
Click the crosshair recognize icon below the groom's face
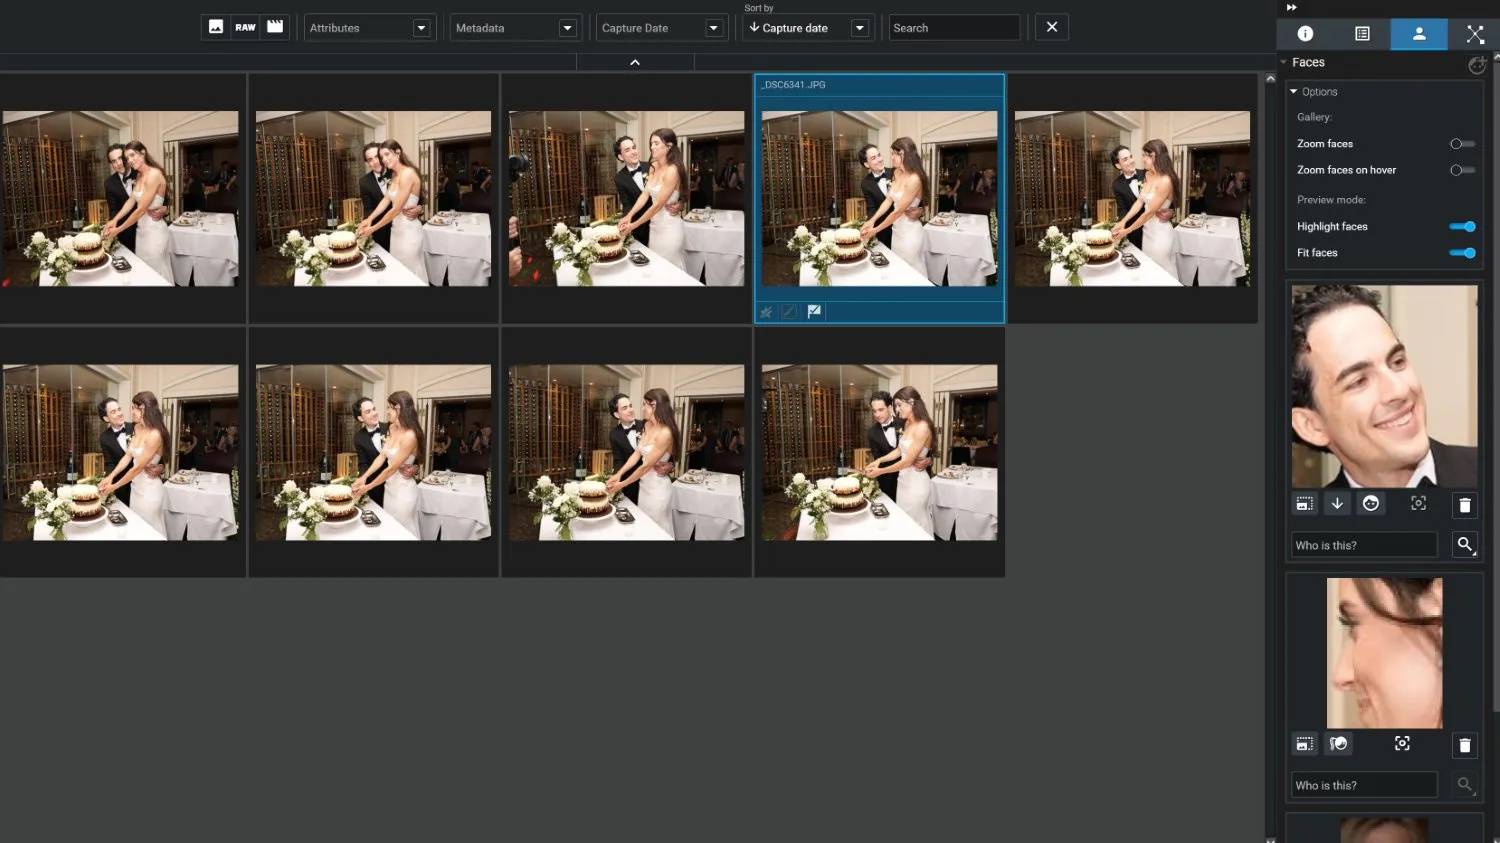click(1418, 503)
